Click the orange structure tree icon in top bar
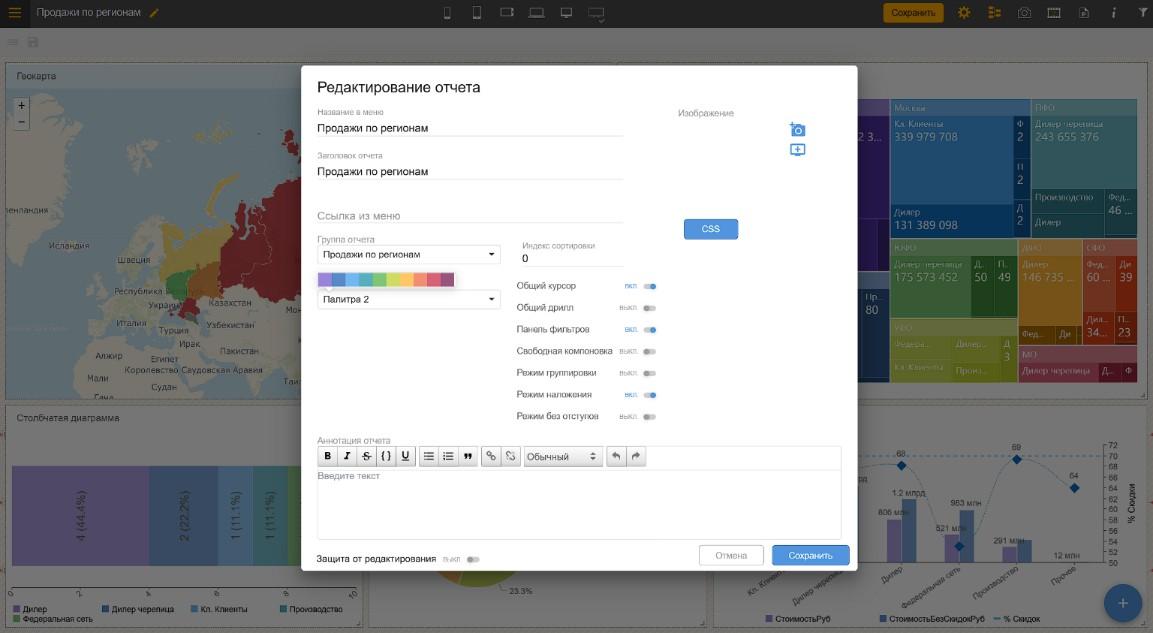Screen dimensions: 1153x633 994,12
